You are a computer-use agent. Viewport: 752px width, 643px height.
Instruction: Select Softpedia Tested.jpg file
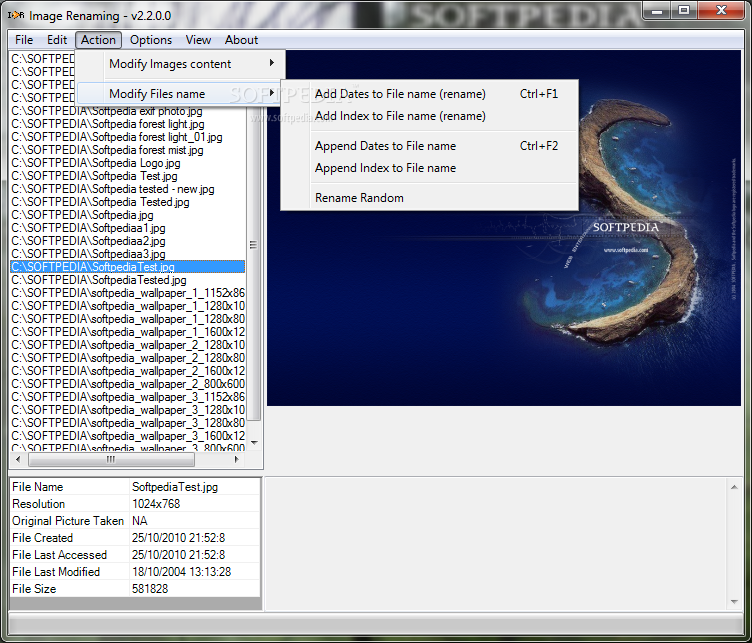[128, 202]
